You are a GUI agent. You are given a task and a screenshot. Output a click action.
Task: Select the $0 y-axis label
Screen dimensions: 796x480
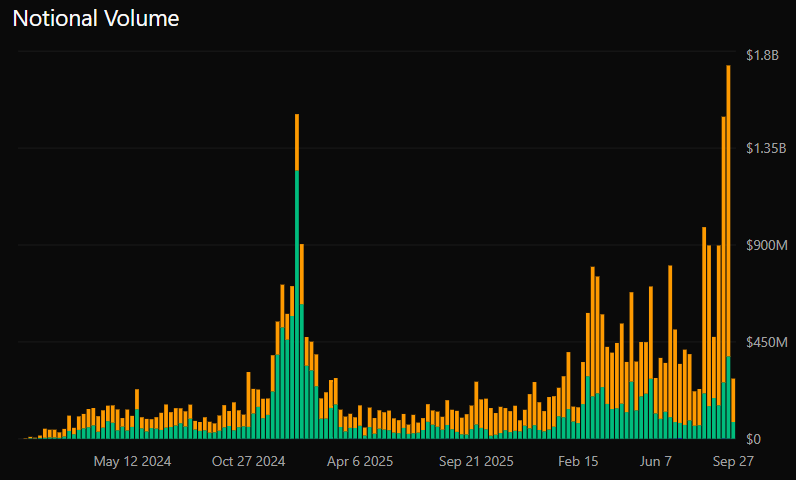point(753,439)
